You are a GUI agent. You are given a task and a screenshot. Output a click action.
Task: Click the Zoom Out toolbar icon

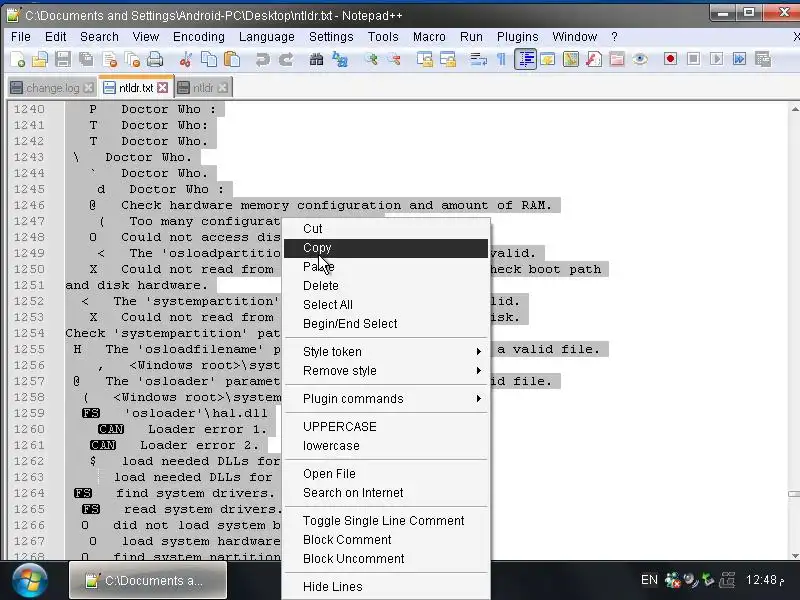(393, 60)
